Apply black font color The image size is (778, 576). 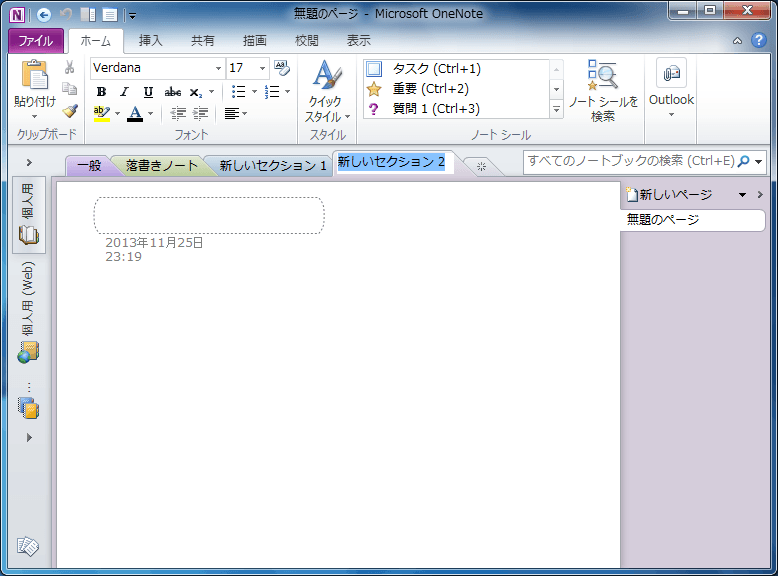135,114
